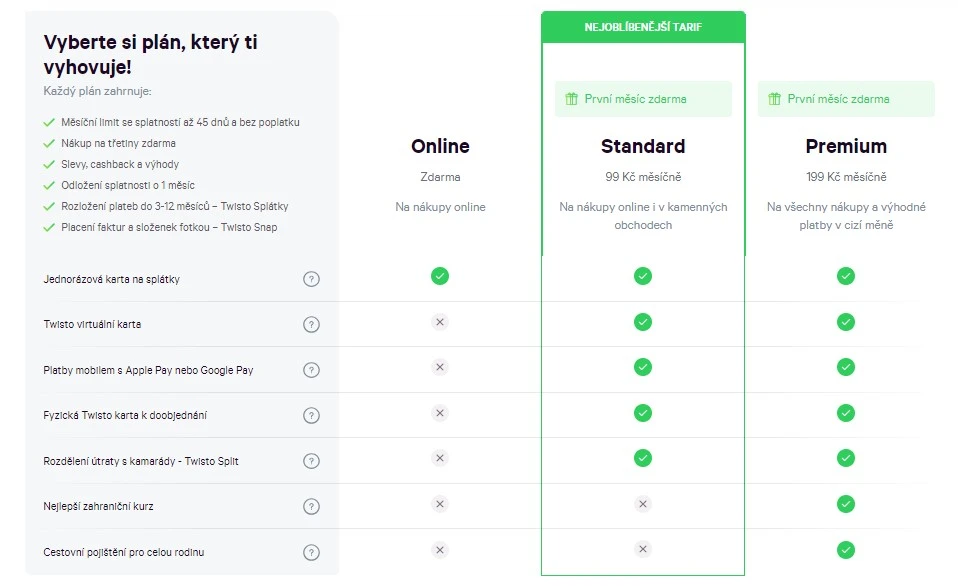
Task: Select the Standard plan heading
Action: (x=643, y=147)
